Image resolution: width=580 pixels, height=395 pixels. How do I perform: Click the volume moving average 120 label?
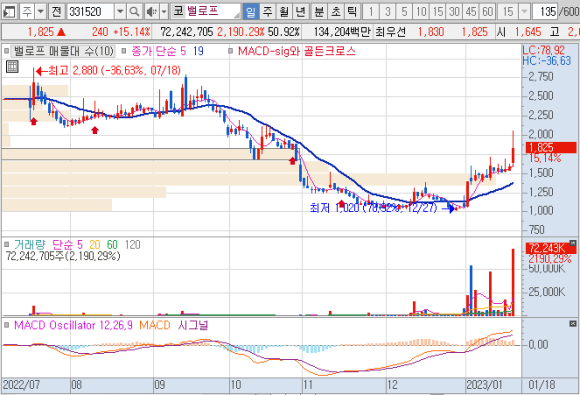(x=132, y=244)
